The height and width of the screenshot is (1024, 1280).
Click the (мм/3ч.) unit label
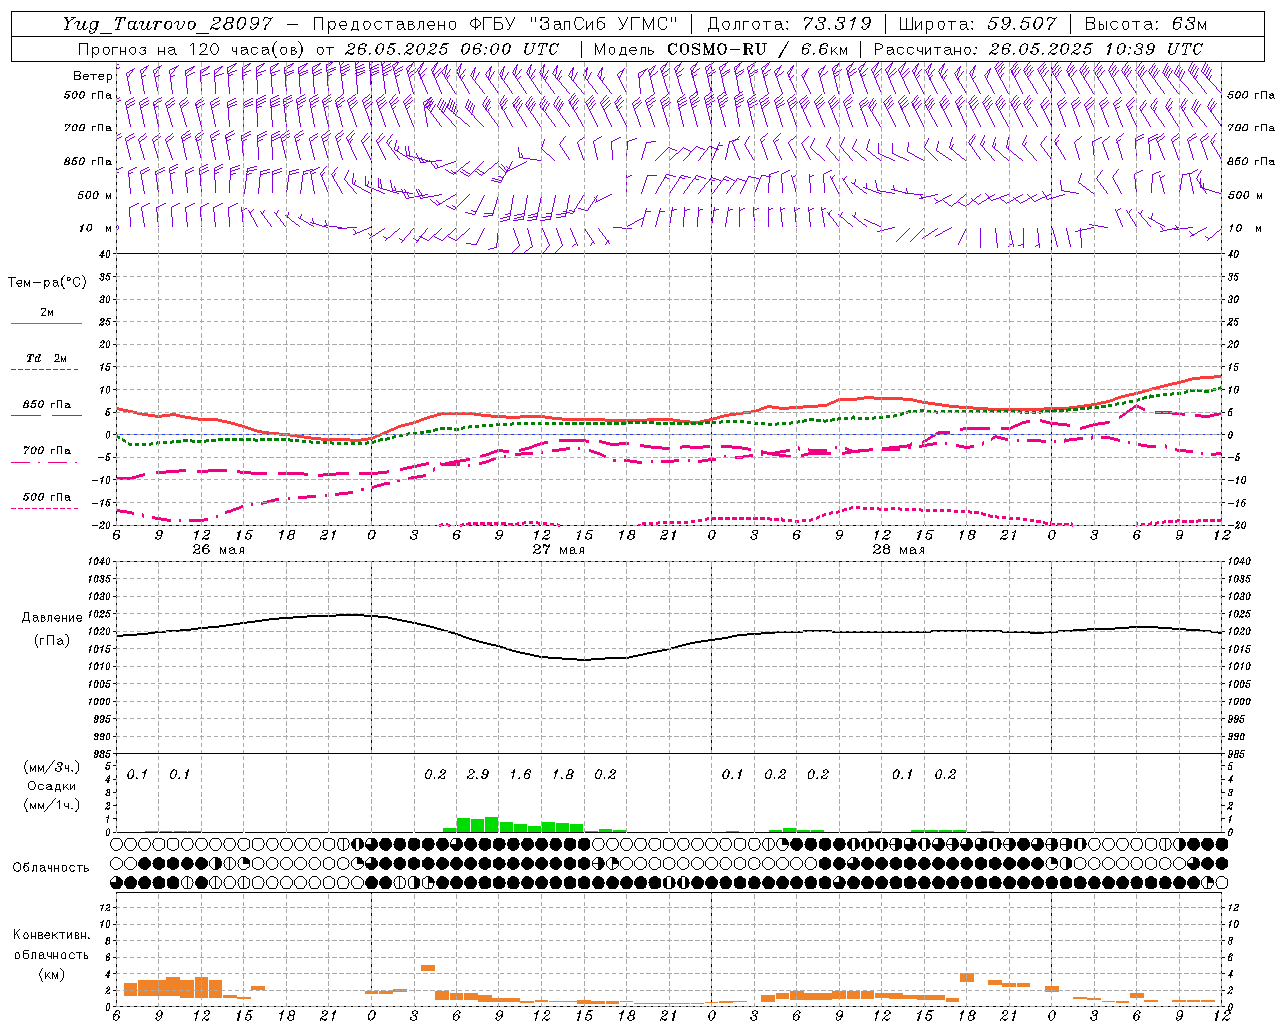pos(50,768)
